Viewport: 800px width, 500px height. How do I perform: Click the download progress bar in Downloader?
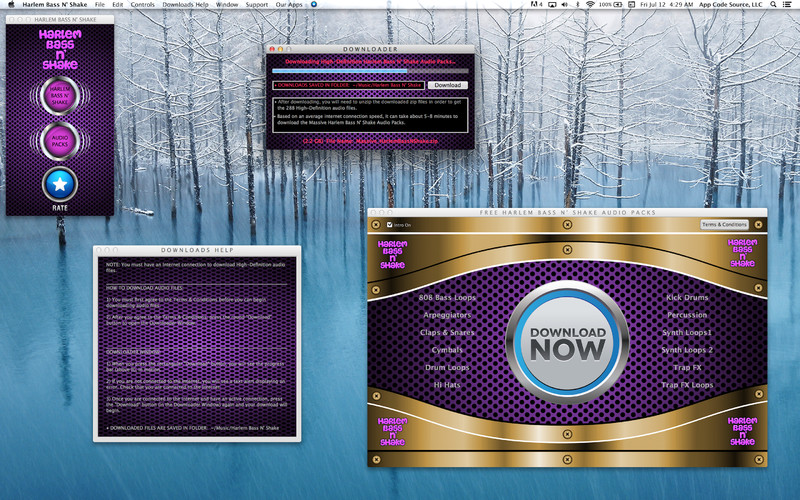click(370, 71)
